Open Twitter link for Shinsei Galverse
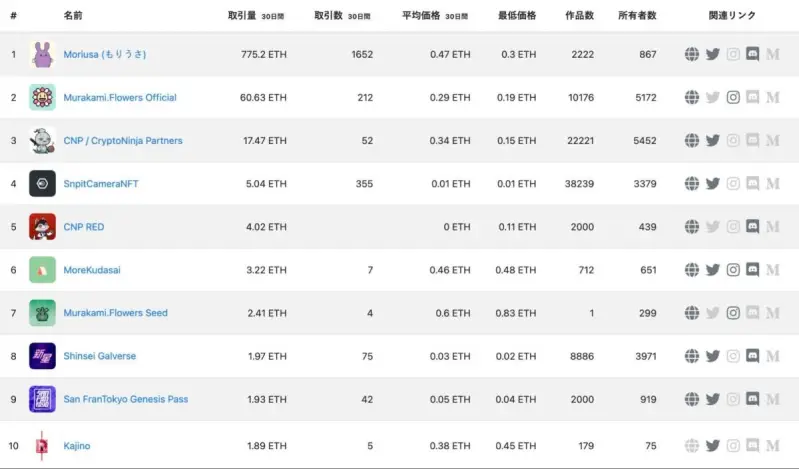The width and height of the screenshot is (799, 469). (712, 356)
